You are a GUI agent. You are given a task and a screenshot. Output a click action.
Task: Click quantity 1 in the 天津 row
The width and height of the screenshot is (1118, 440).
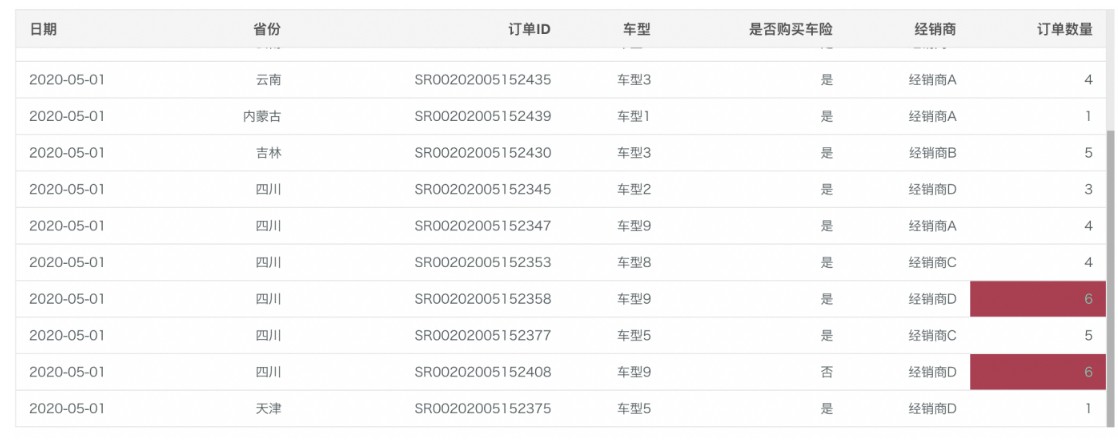tap(1089, 409)
